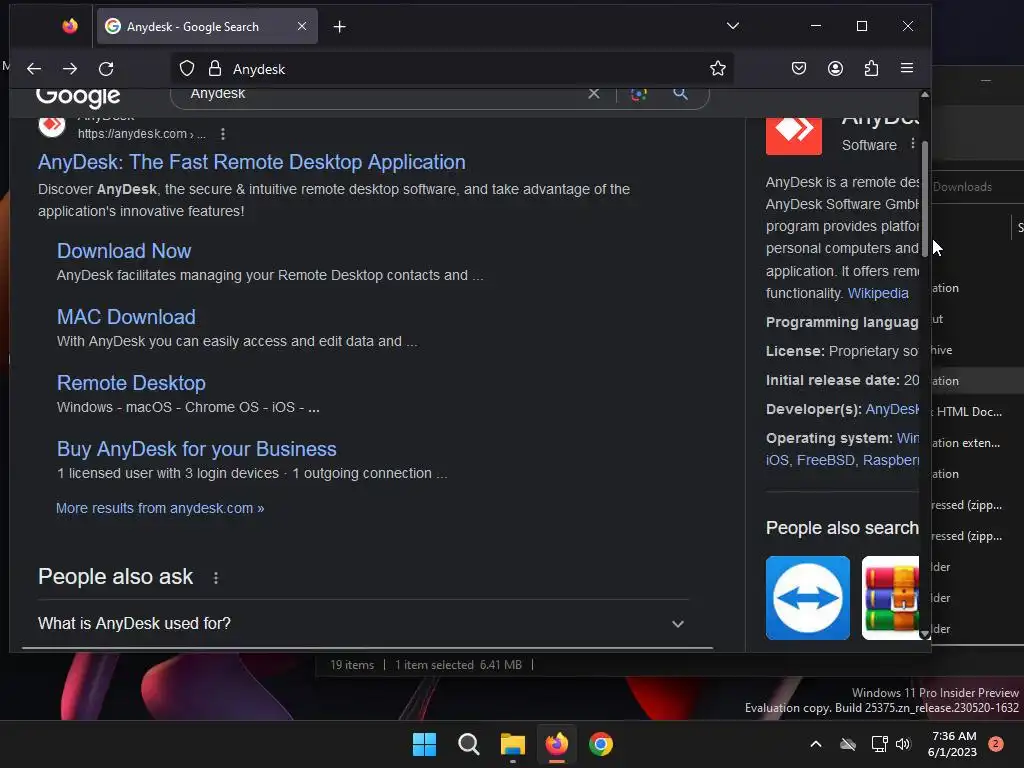Image resolution: width=1024 pixels, height=768 pixels.
Task: Click the iOS operating system link
Action: [x=776, y=460]
